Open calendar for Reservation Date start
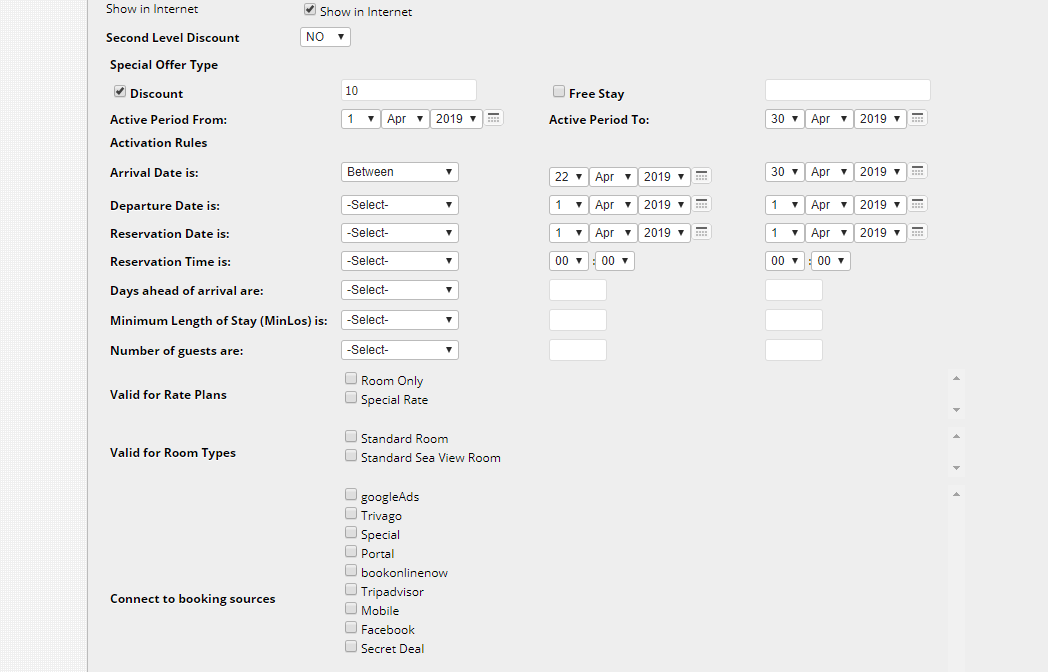 [x=701, y=232]
